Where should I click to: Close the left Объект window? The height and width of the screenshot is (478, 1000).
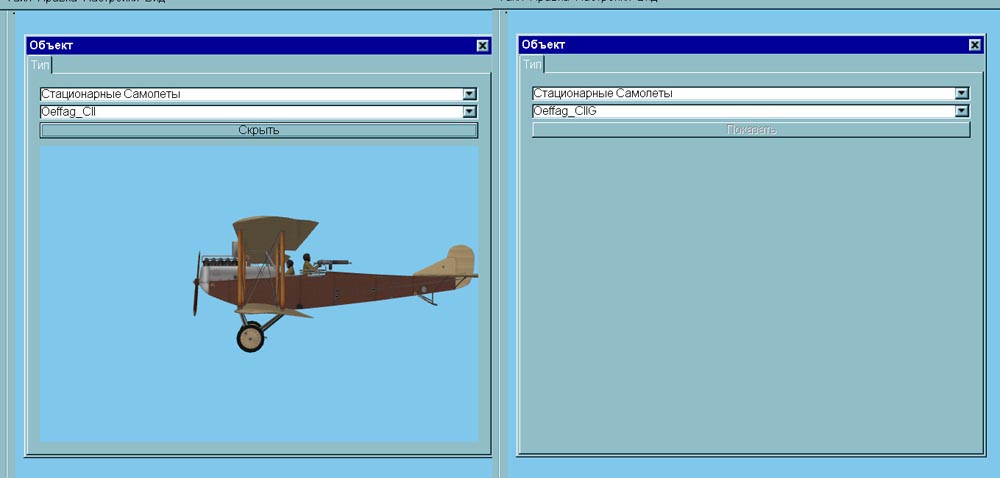483,45
